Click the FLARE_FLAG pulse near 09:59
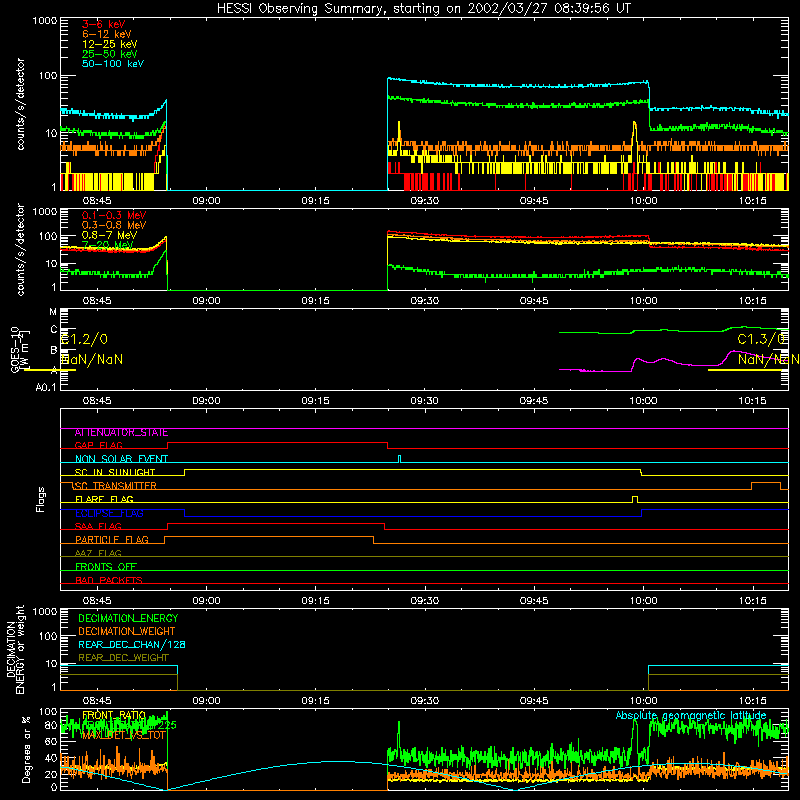 point(635,499)
